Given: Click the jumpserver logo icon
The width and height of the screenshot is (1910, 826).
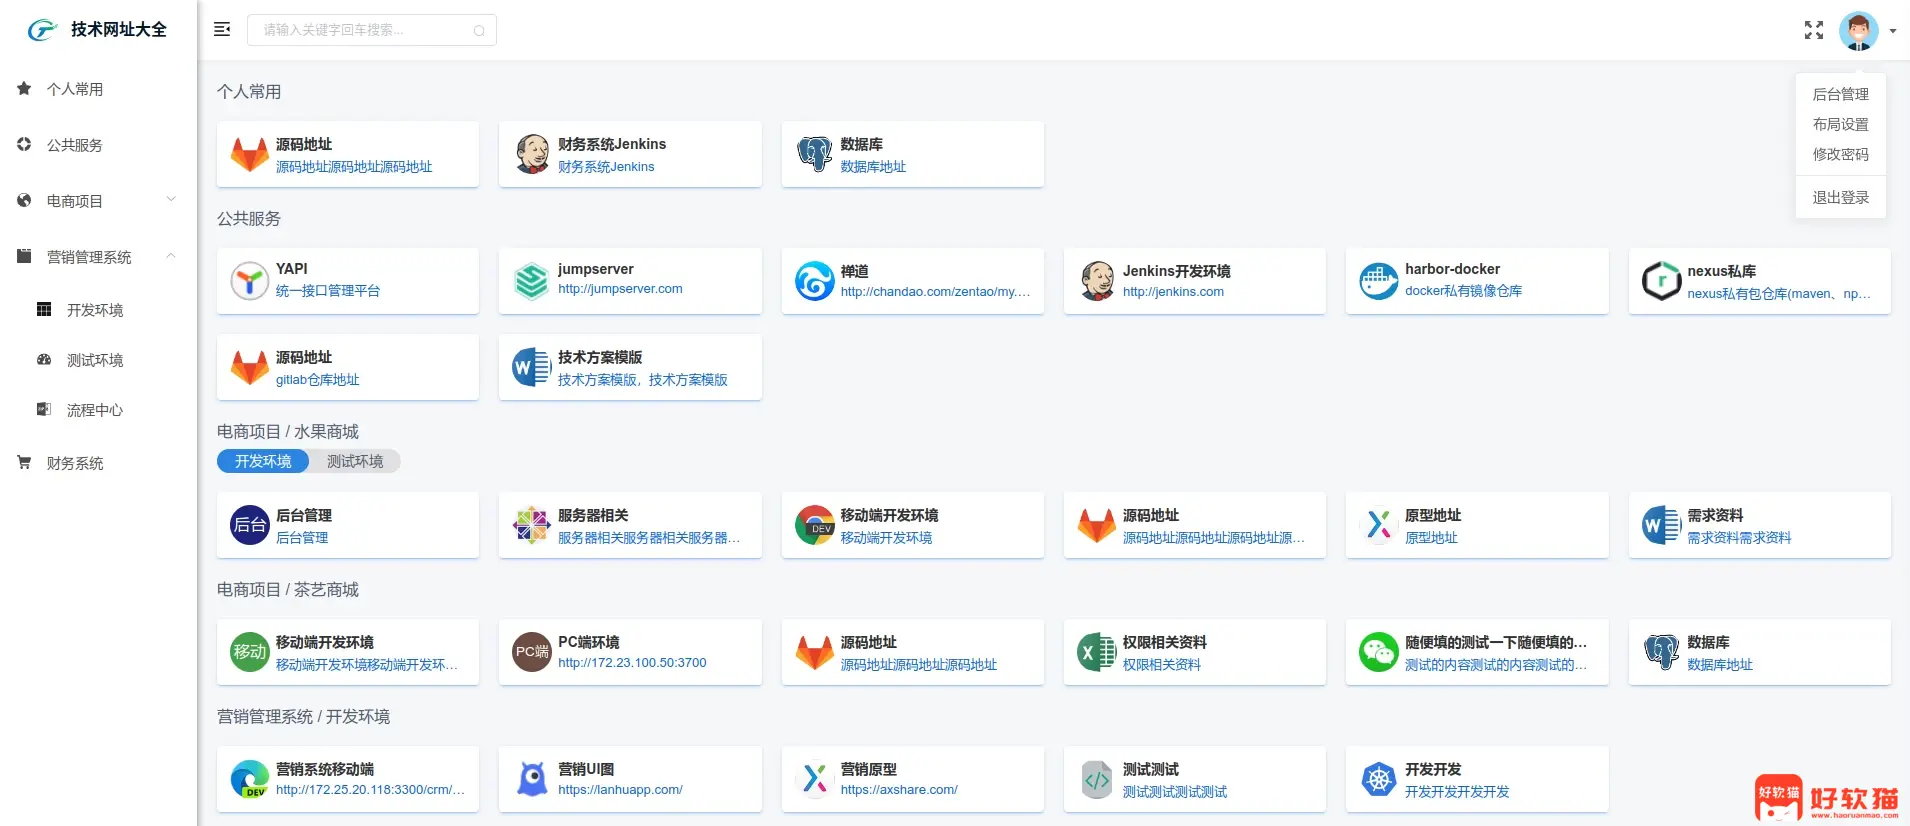Looking at the screenshot, I should (532, 281).
